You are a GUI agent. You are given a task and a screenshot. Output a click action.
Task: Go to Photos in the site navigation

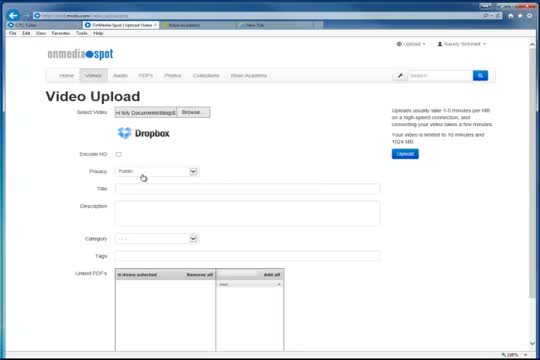(x=173, y=75)
